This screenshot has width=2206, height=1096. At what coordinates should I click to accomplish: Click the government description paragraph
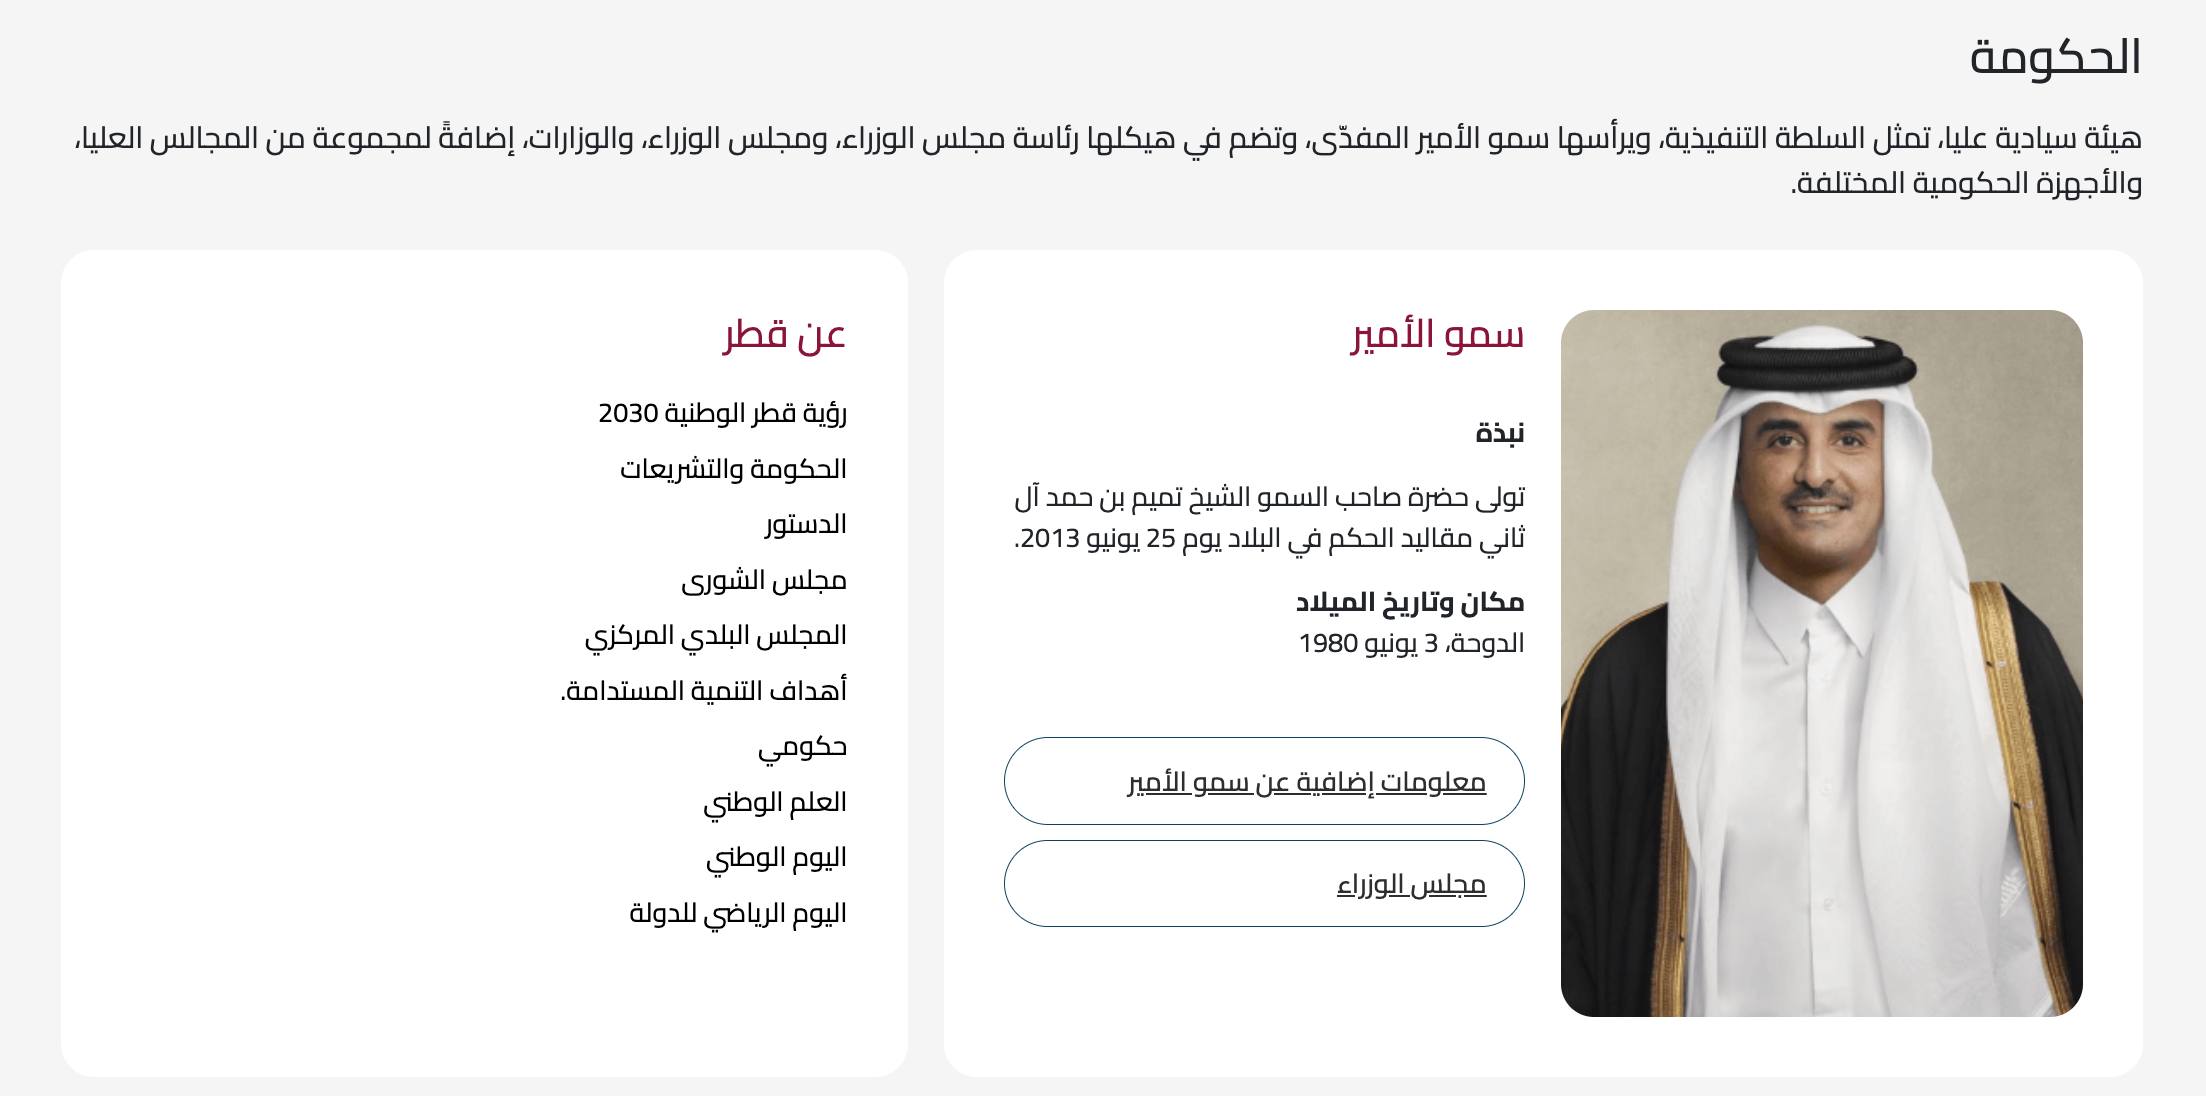coord(1108,160)
